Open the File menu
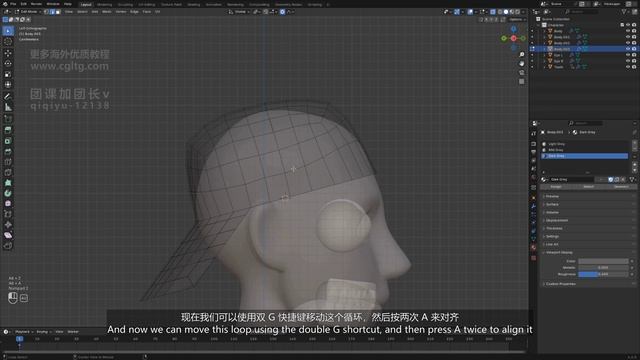Viewport: 640px width, 360px height. click(x=13, y=4)
